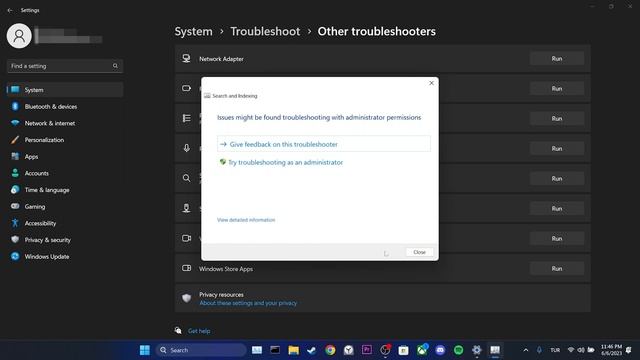Click the magnifier icon in Find a setting
This screenshot has height=360, width=640.
coord(116,66)
